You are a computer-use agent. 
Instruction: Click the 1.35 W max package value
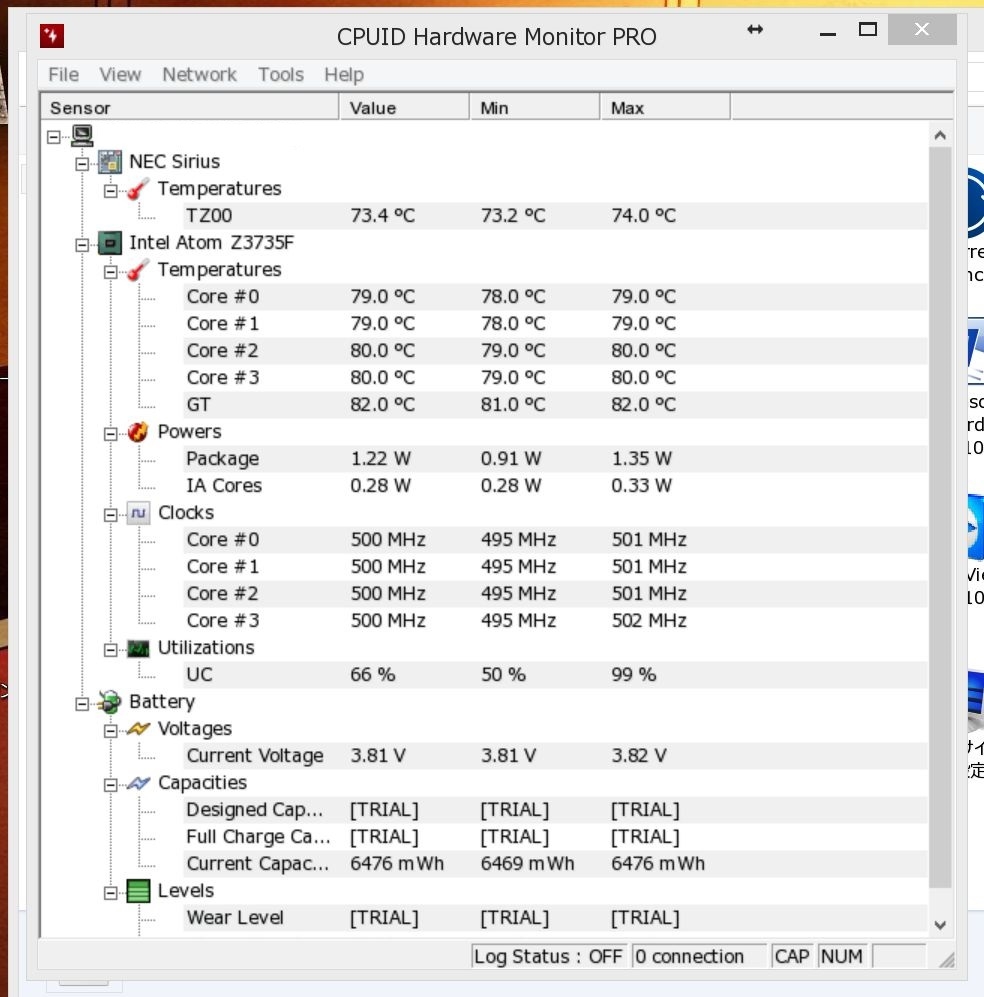[x=641, y=459]
